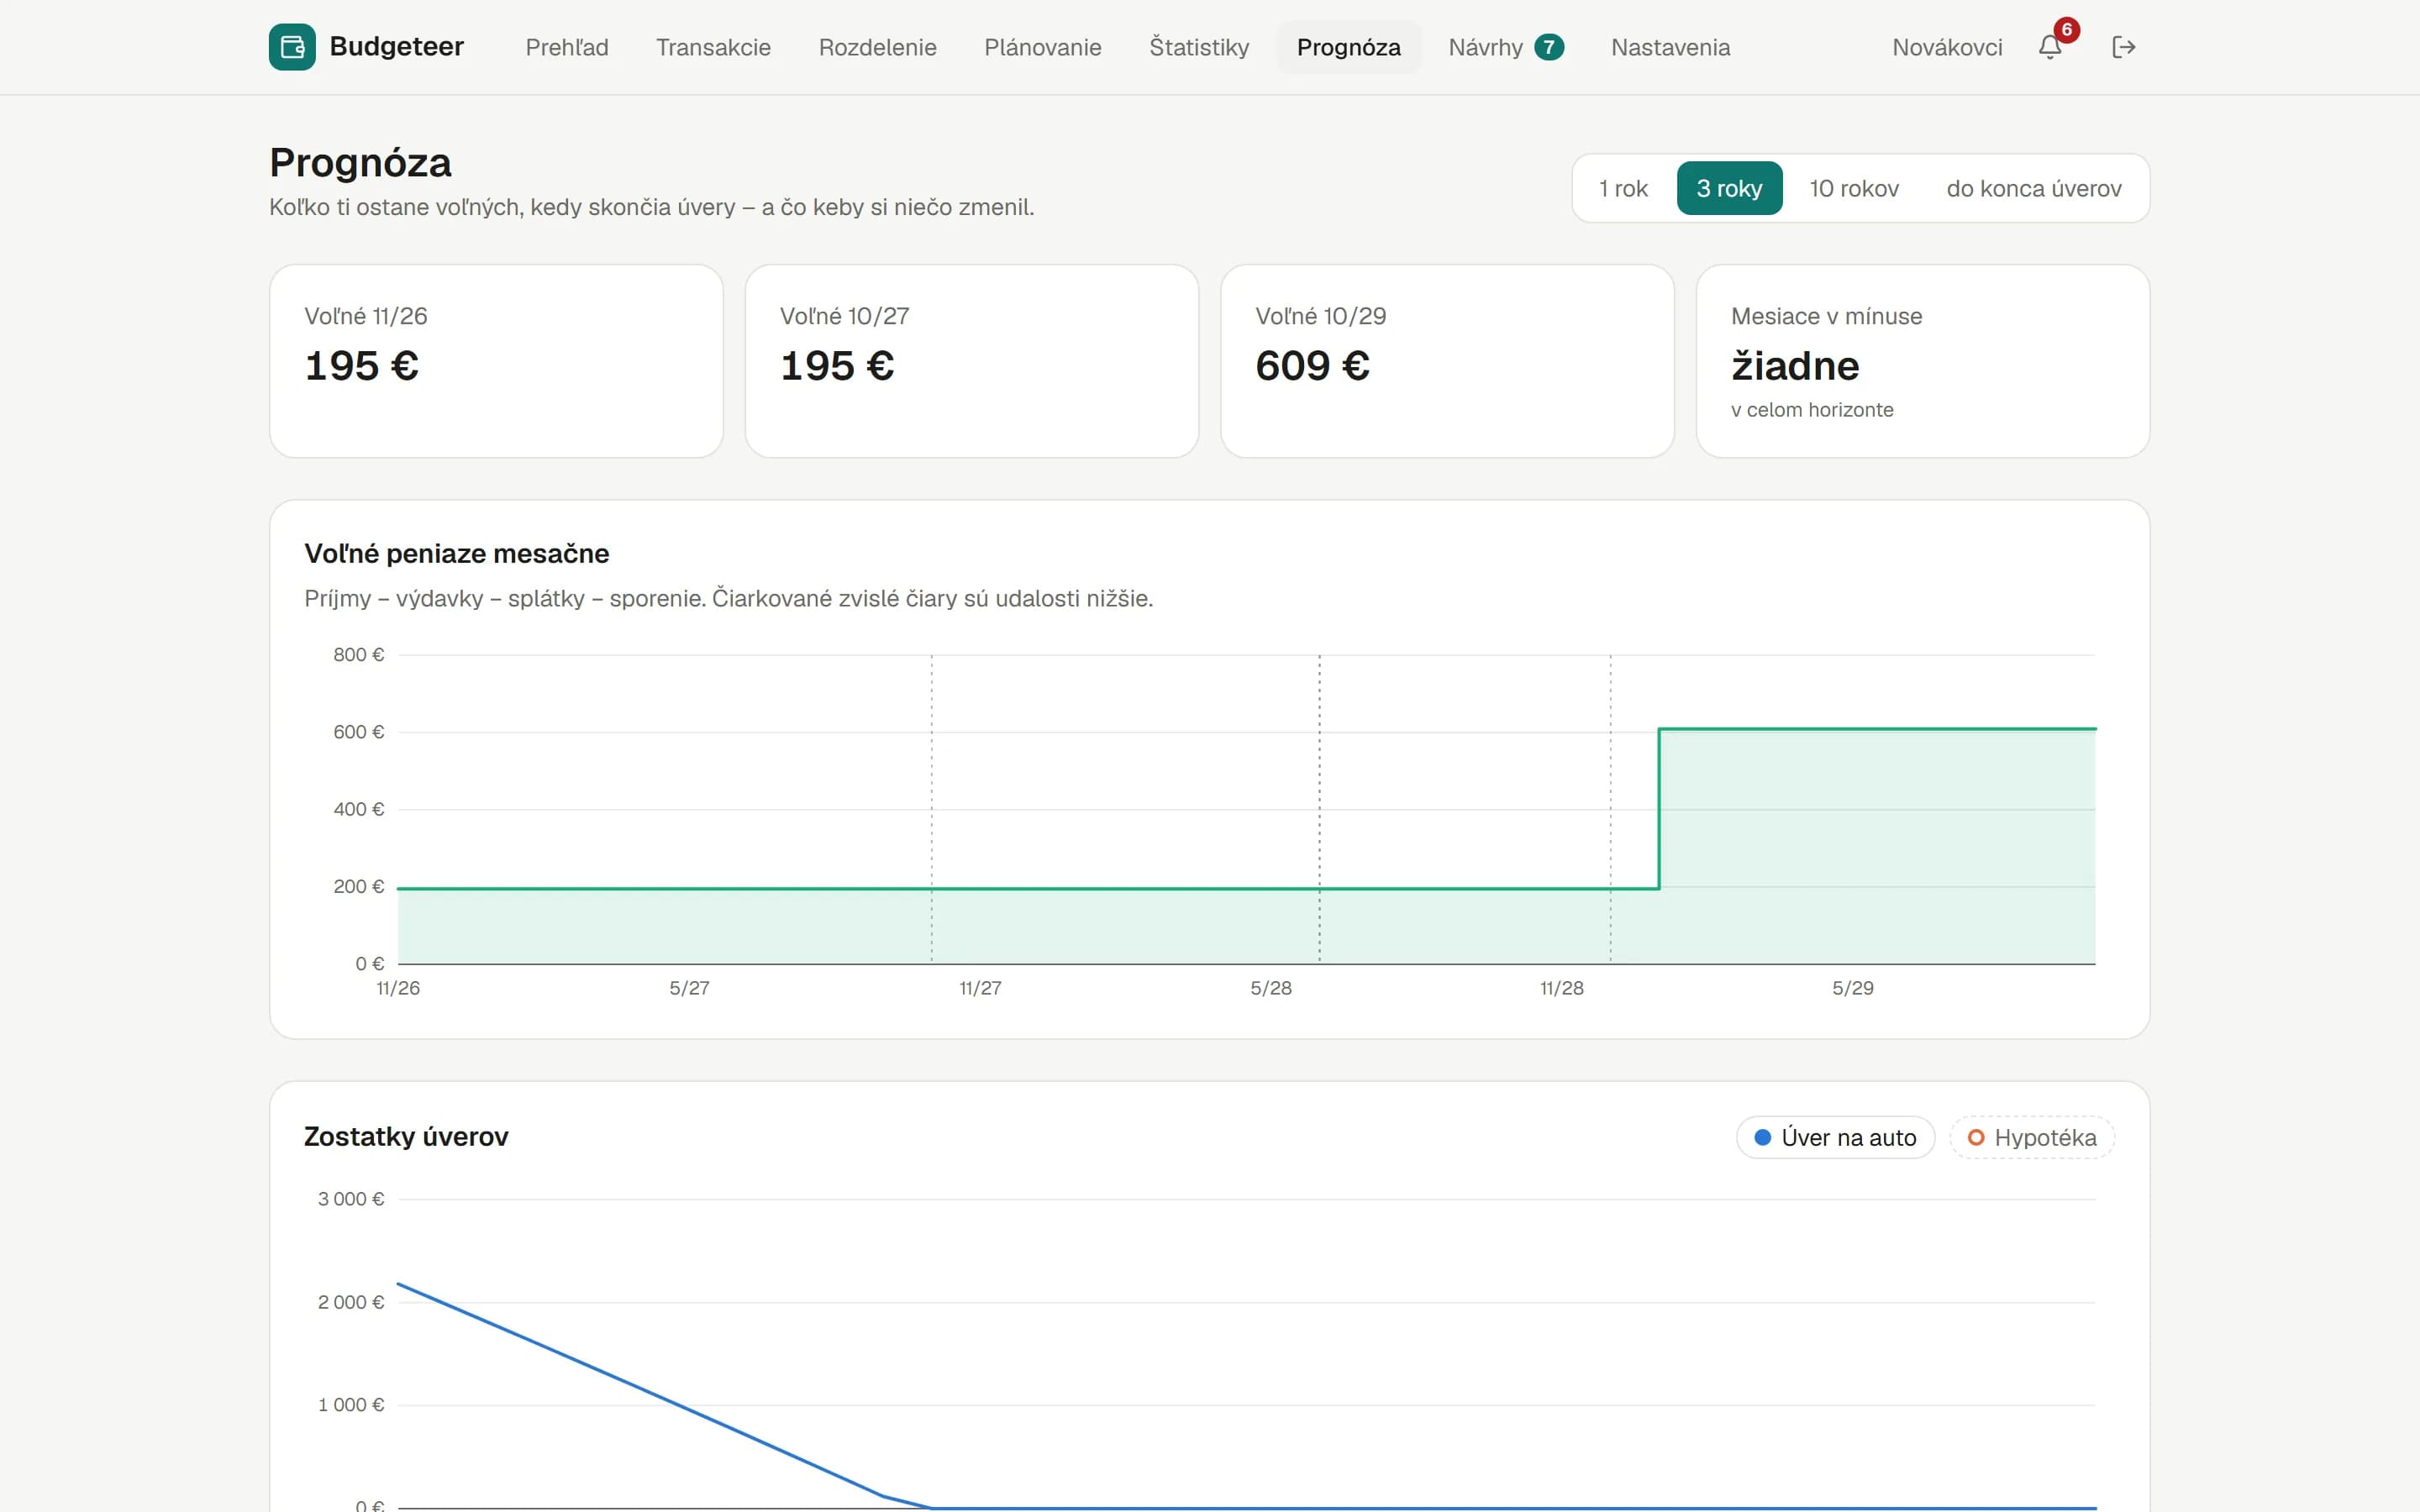
Task: Click the 11/27 axis label
Action: [980, 988]
